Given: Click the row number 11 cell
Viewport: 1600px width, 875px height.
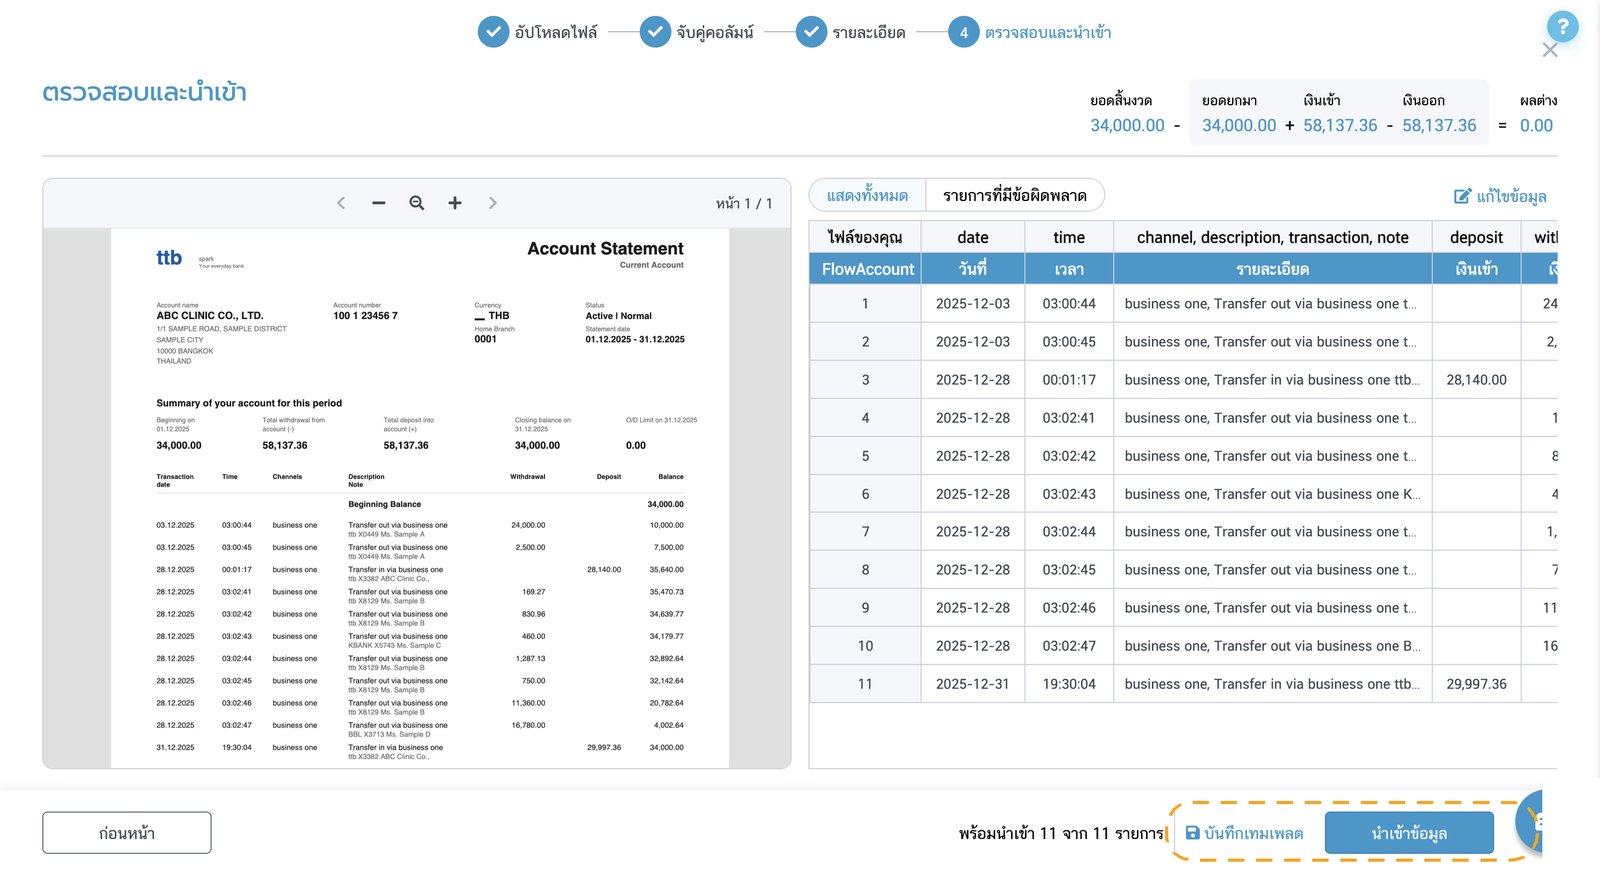Looking at the screenshot, I should pyautogui.click(x=865, y=684).
